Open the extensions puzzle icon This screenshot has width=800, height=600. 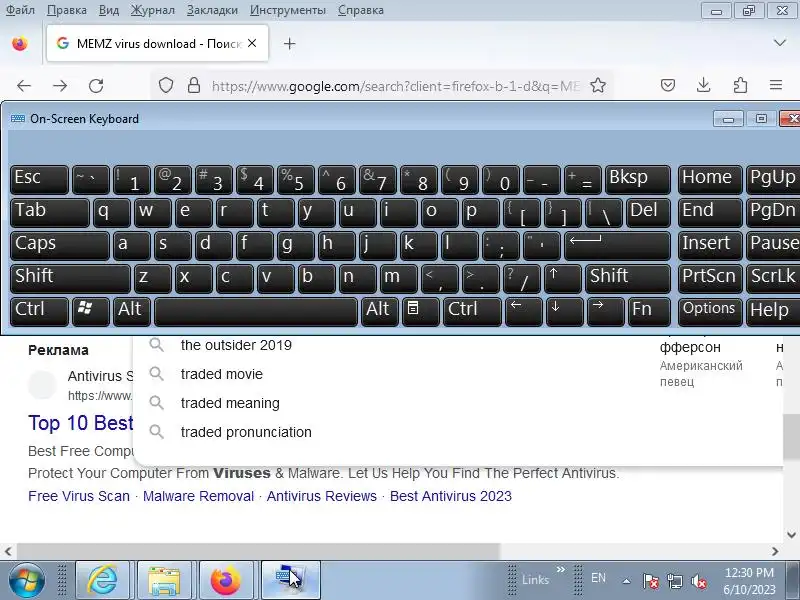point(740,85)
